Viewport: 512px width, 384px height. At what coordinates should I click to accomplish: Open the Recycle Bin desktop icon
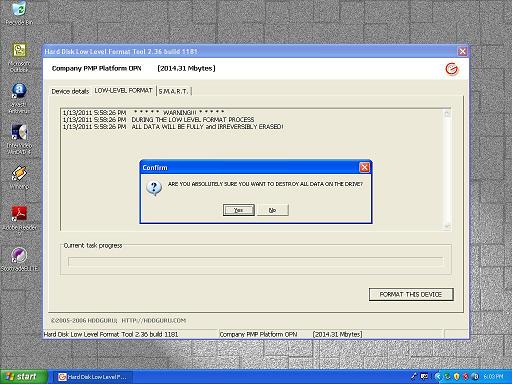click(19, 13)
